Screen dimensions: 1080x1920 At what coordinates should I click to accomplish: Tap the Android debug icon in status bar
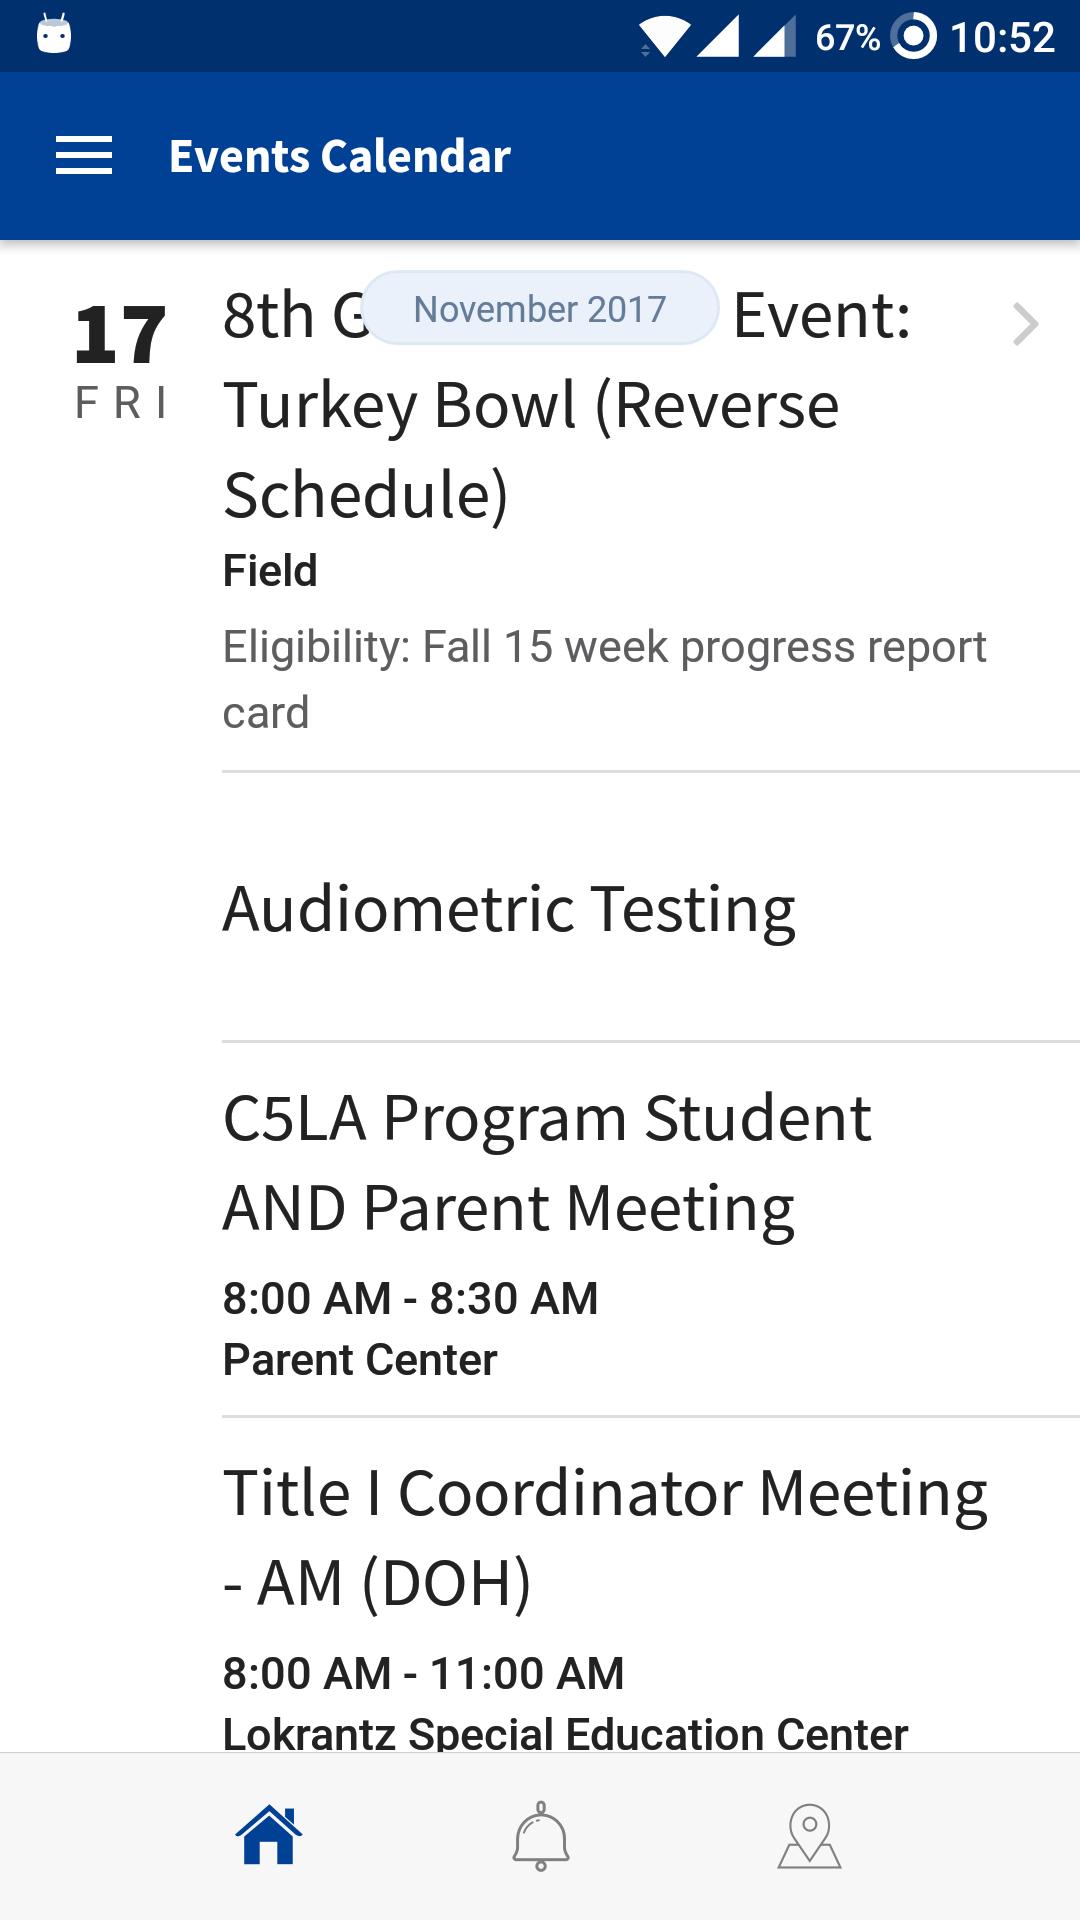click(x=54, y=34)
